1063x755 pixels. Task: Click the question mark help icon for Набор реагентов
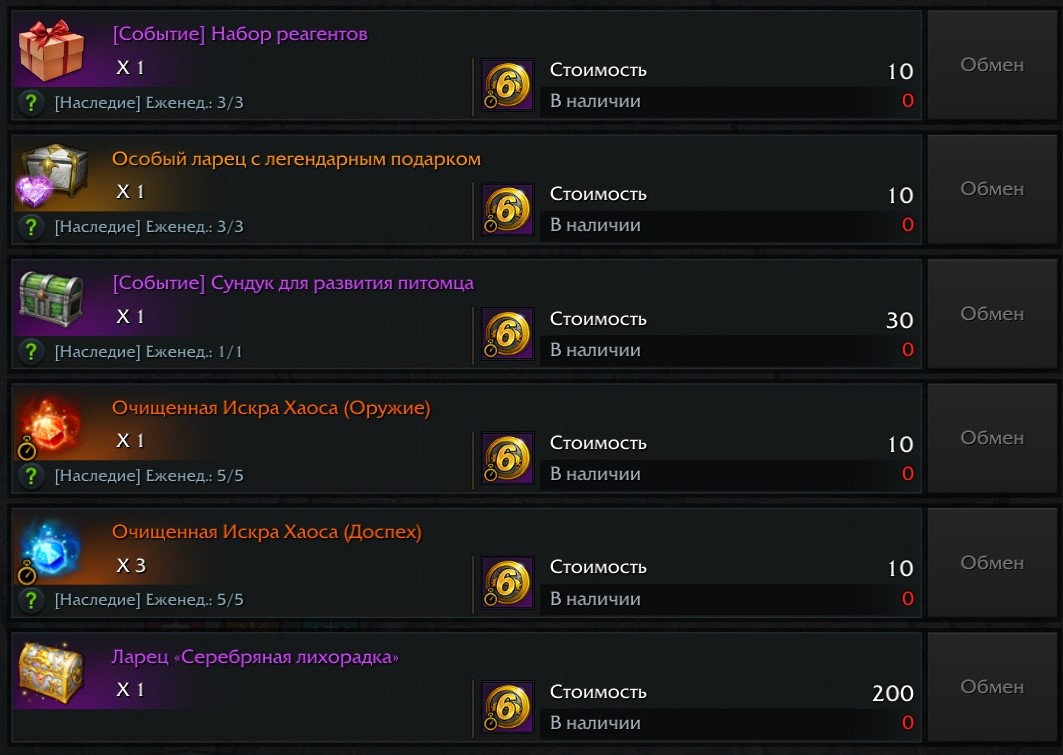point(32,102)
